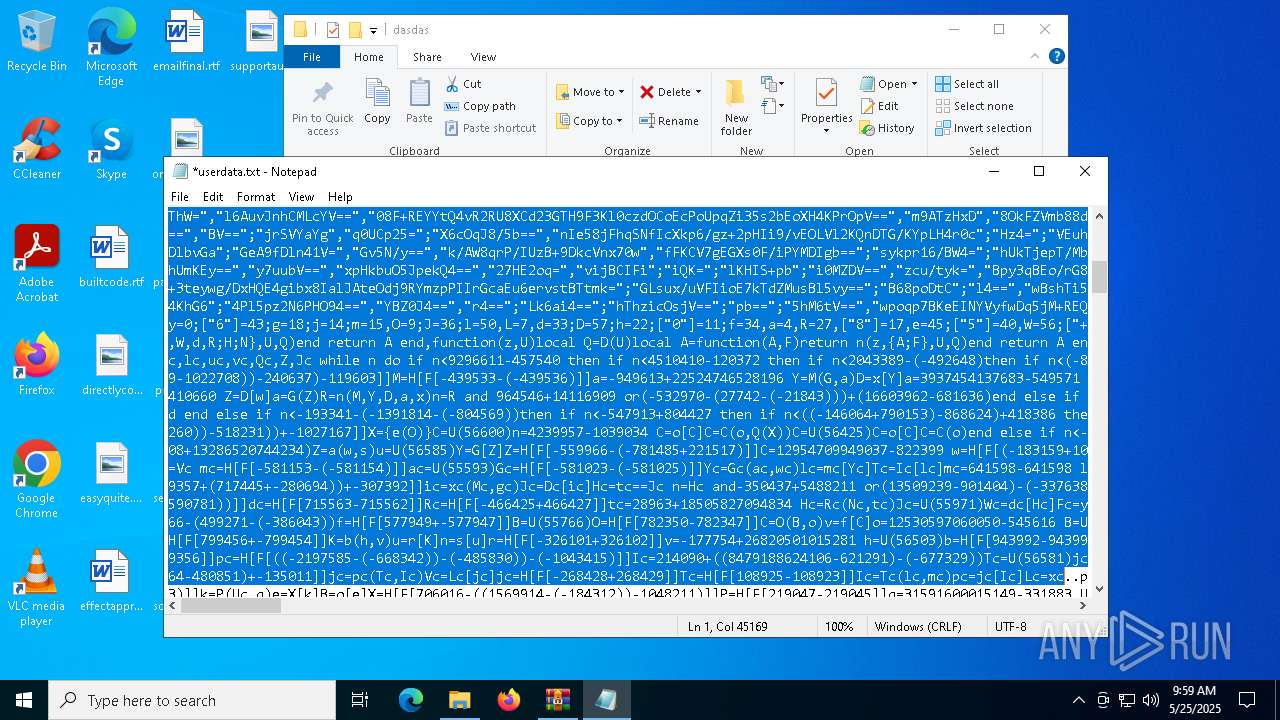Click New folder icon in quick access toolbar
The height and width of the screenshot is (720, 1280).
354,30
